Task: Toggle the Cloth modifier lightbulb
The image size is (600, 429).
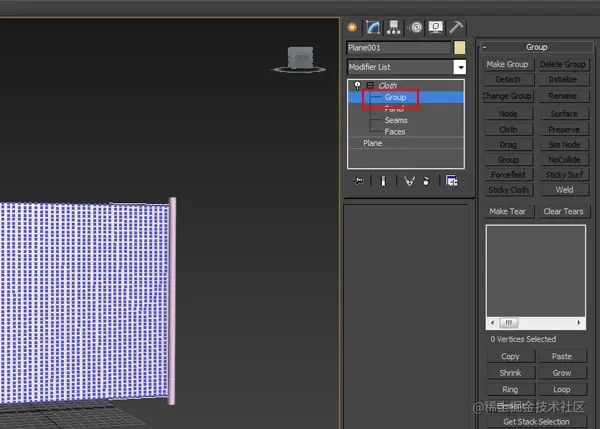Action: 357,85
